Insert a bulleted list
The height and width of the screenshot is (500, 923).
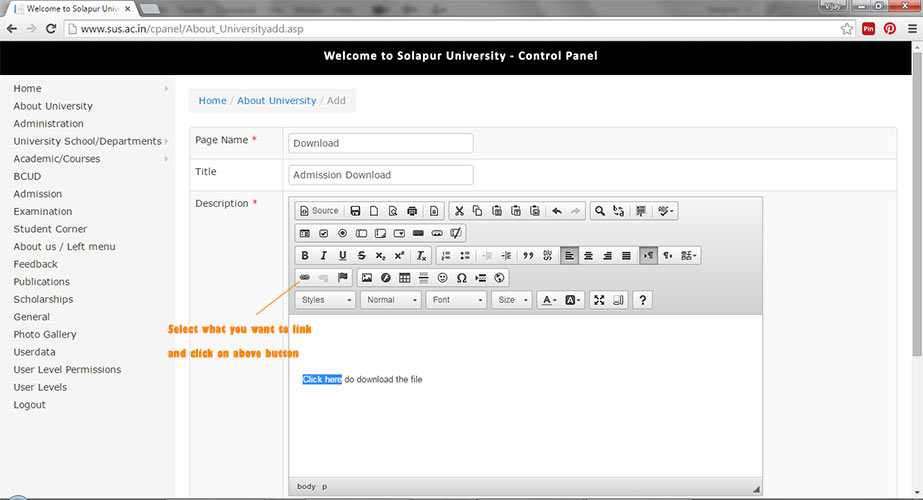click(x=465, y=256)
